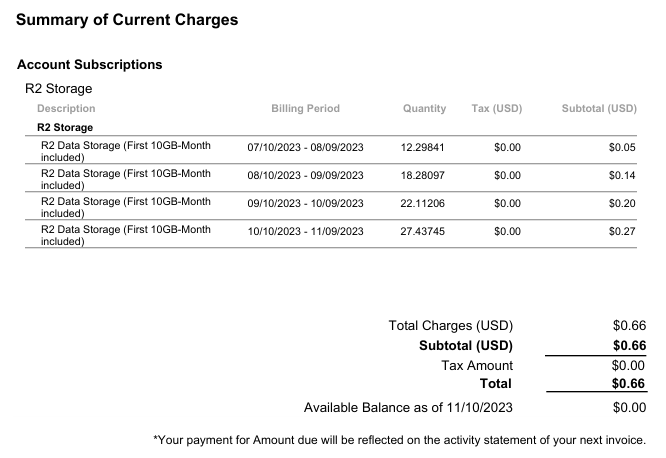Viewport: 666px width, 458px height.
Task: Click the Subtotal (USD) column header
Action: [599, 108]
